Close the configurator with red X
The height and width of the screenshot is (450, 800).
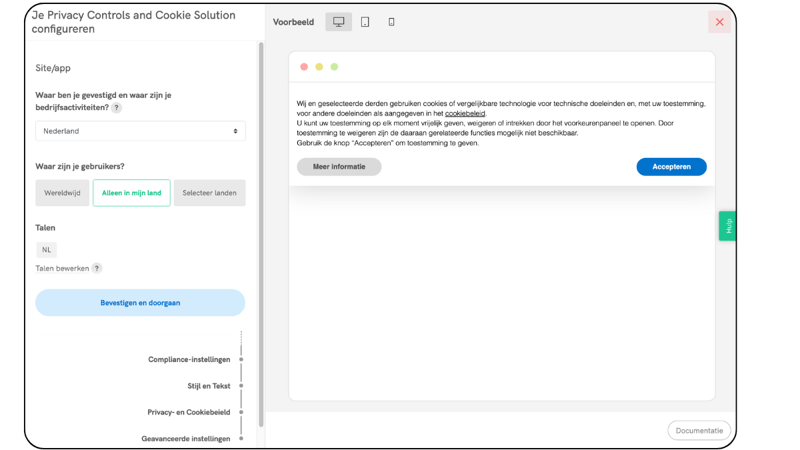tap(719, 22)
